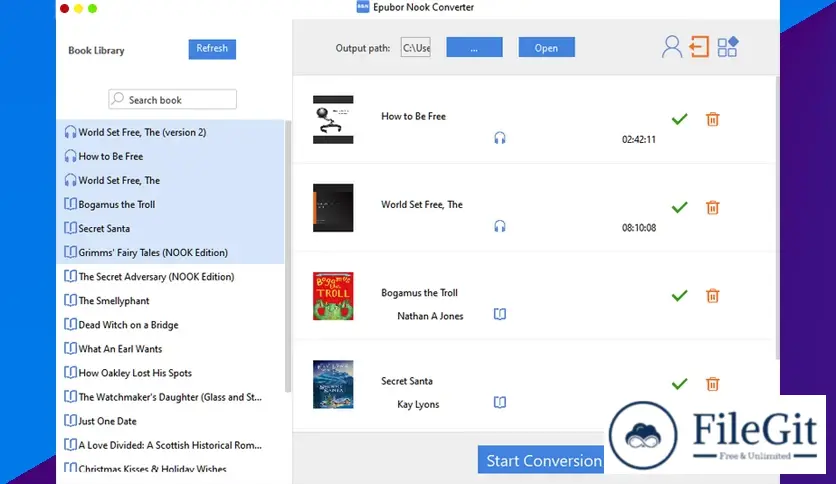The image size is (836, 484).
Task: Click book icon beside Kay Lyons
Action: 500,402
